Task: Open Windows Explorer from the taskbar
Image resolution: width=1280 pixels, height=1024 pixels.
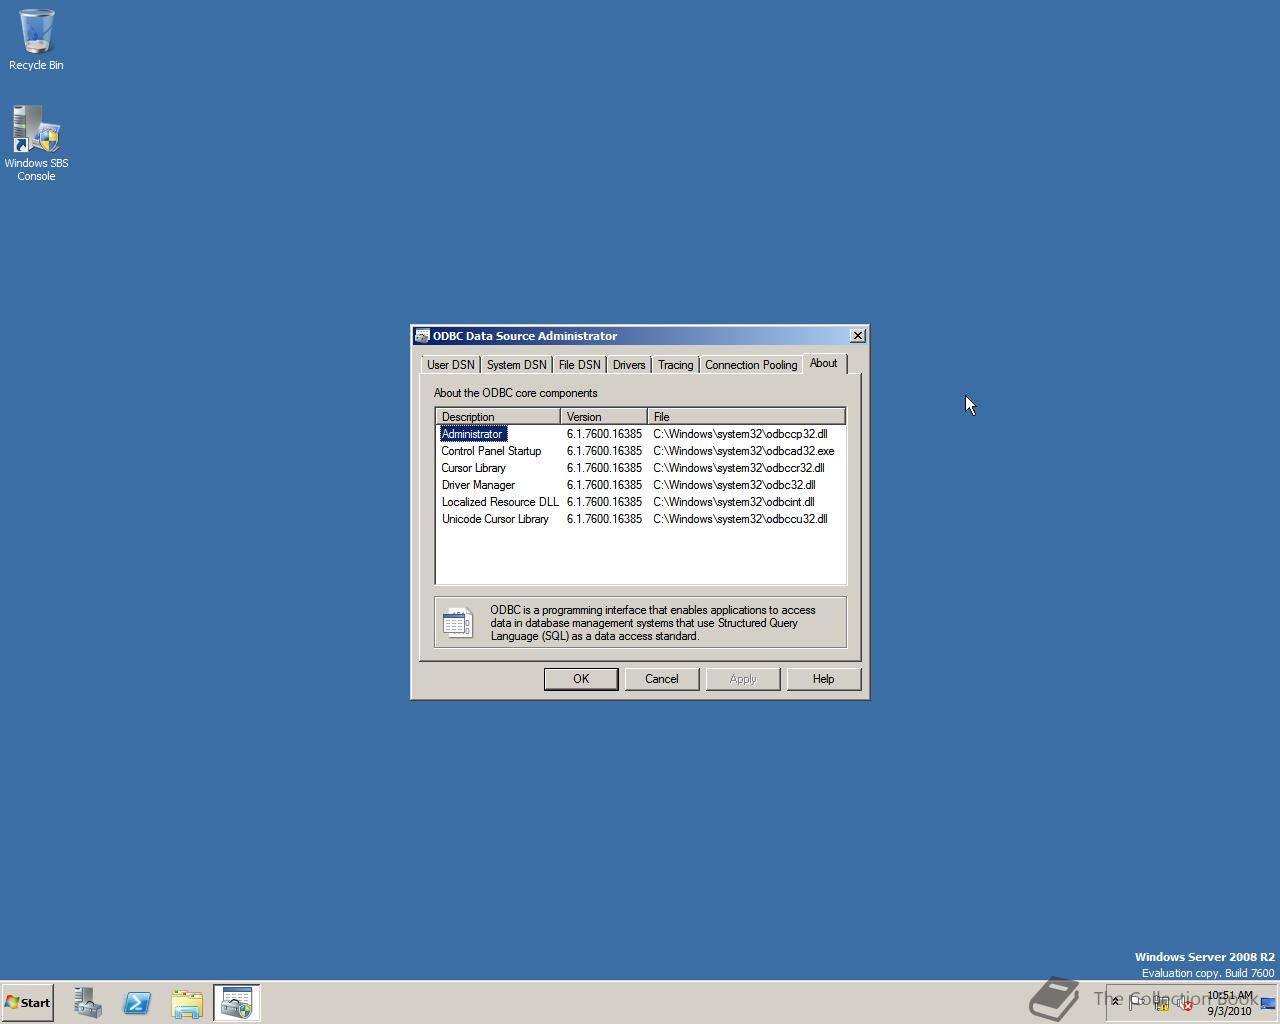Action: coord(187,1003)
